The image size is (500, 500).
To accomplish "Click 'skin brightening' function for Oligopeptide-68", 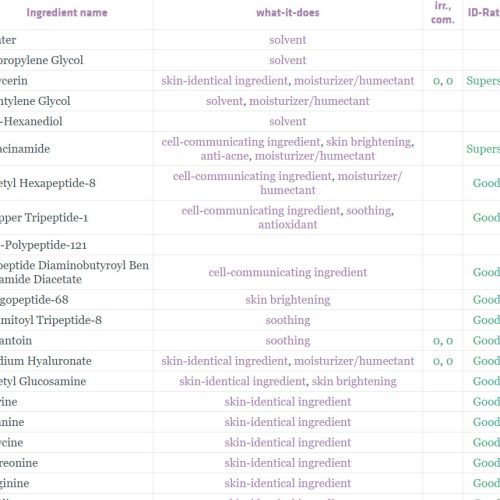I will [x=288, y=300].
